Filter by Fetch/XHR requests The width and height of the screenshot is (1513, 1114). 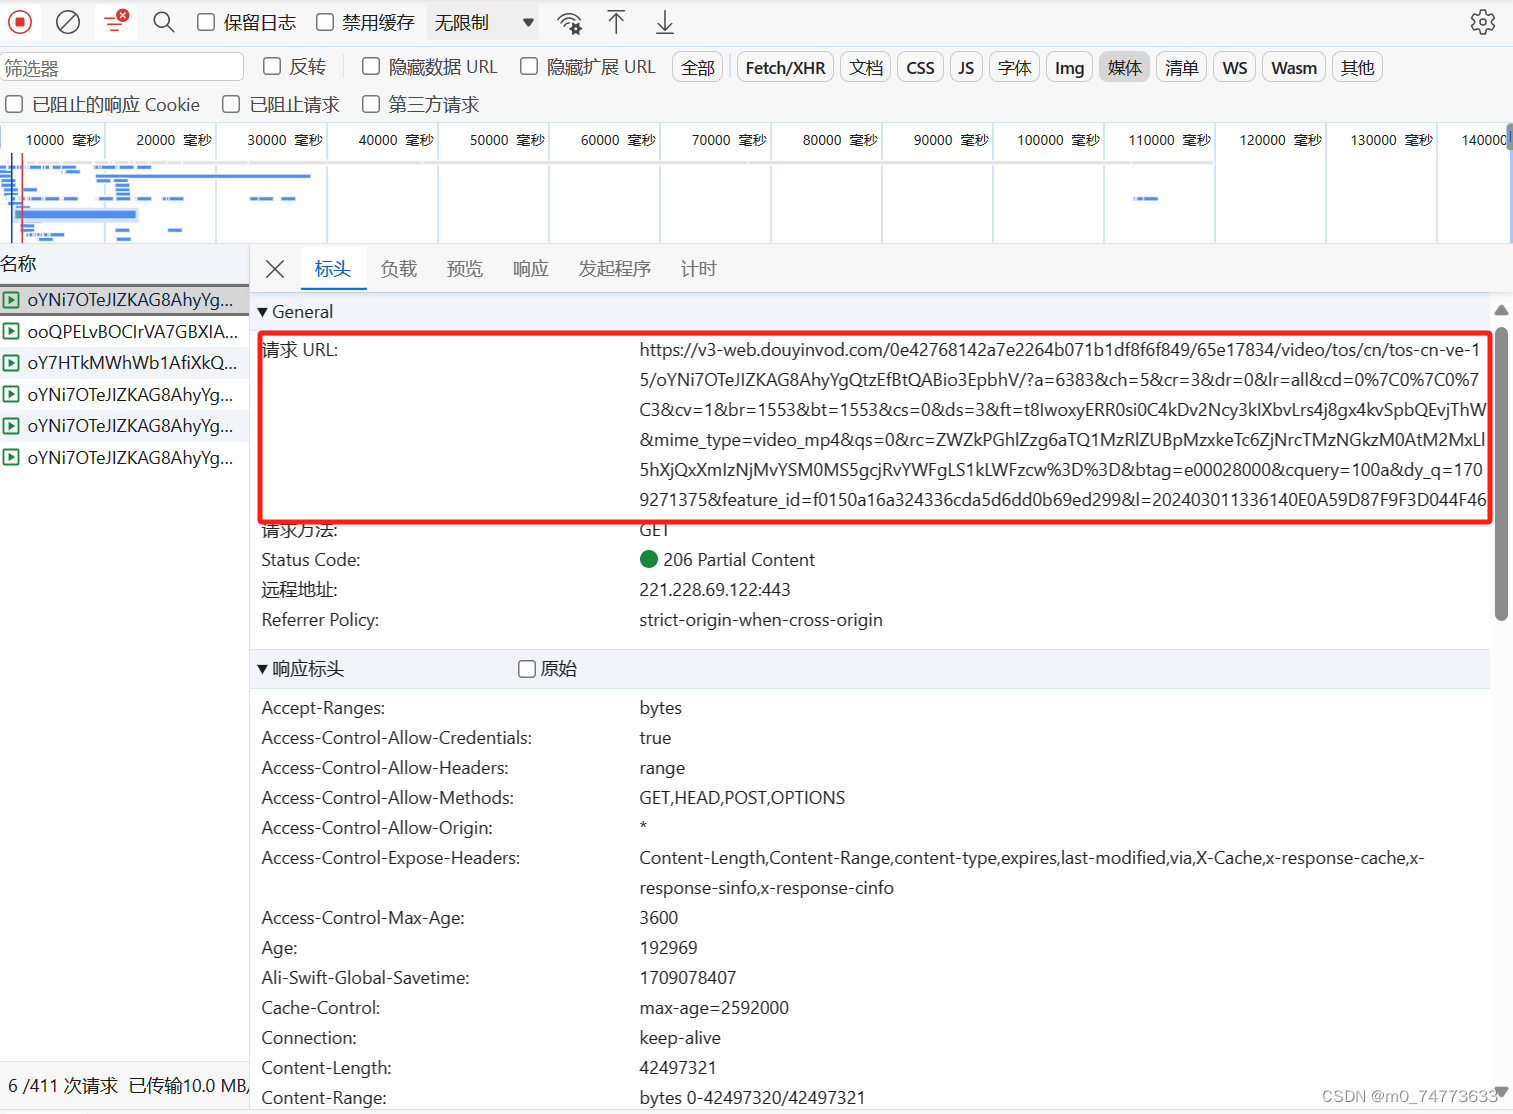(x=786, y=67)
